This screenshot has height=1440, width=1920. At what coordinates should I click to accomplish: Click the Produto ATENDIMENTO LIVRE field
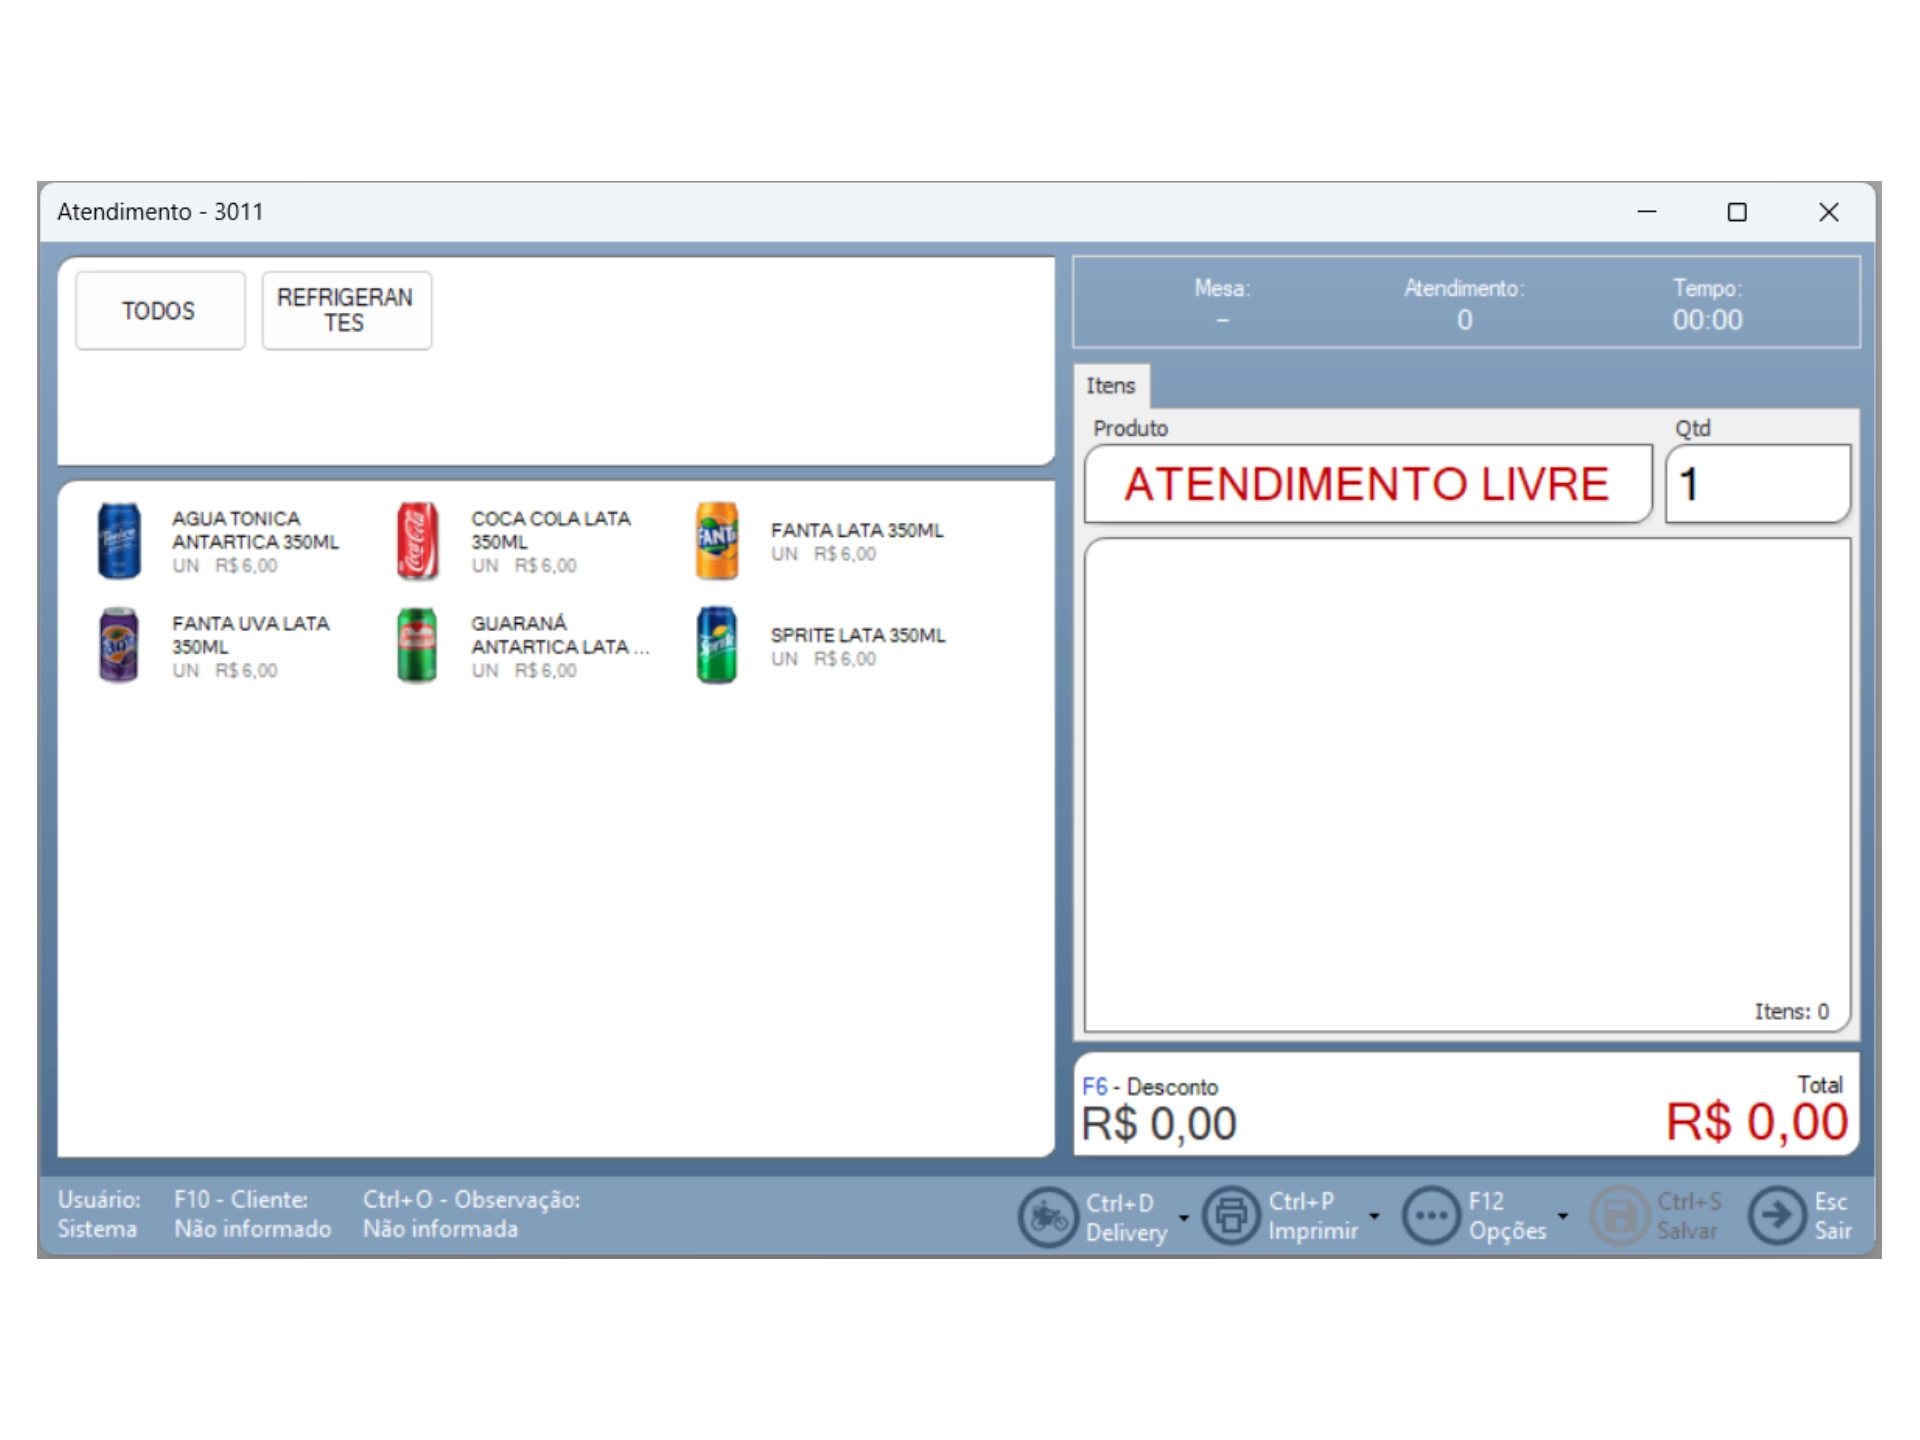click(x=1366, y=484)
